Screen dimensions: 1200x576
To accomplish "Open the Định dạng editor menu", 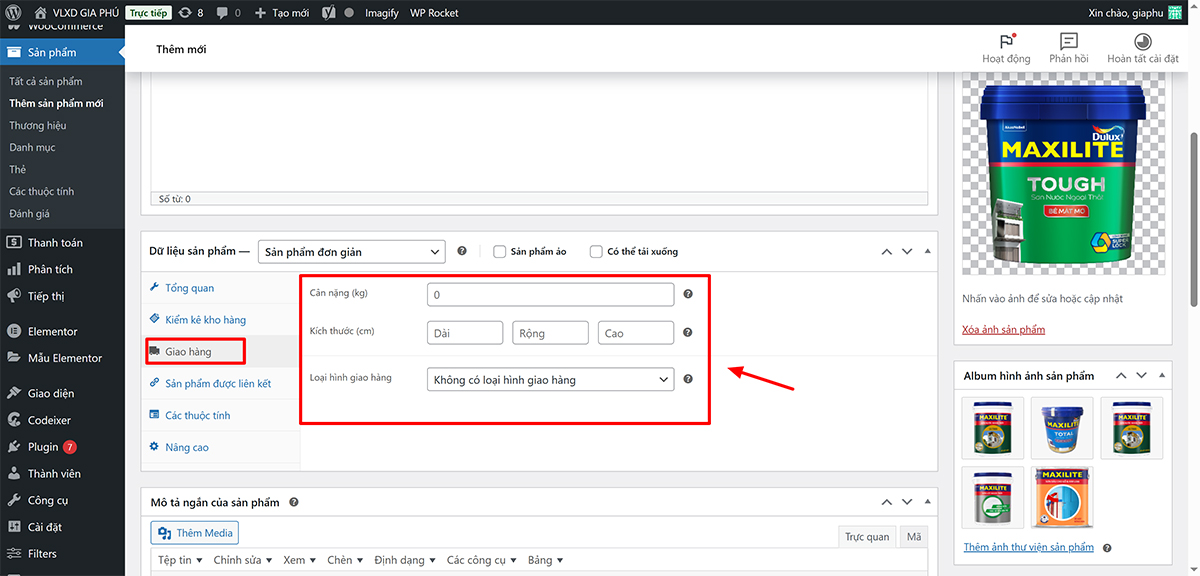I will [400, 560].
